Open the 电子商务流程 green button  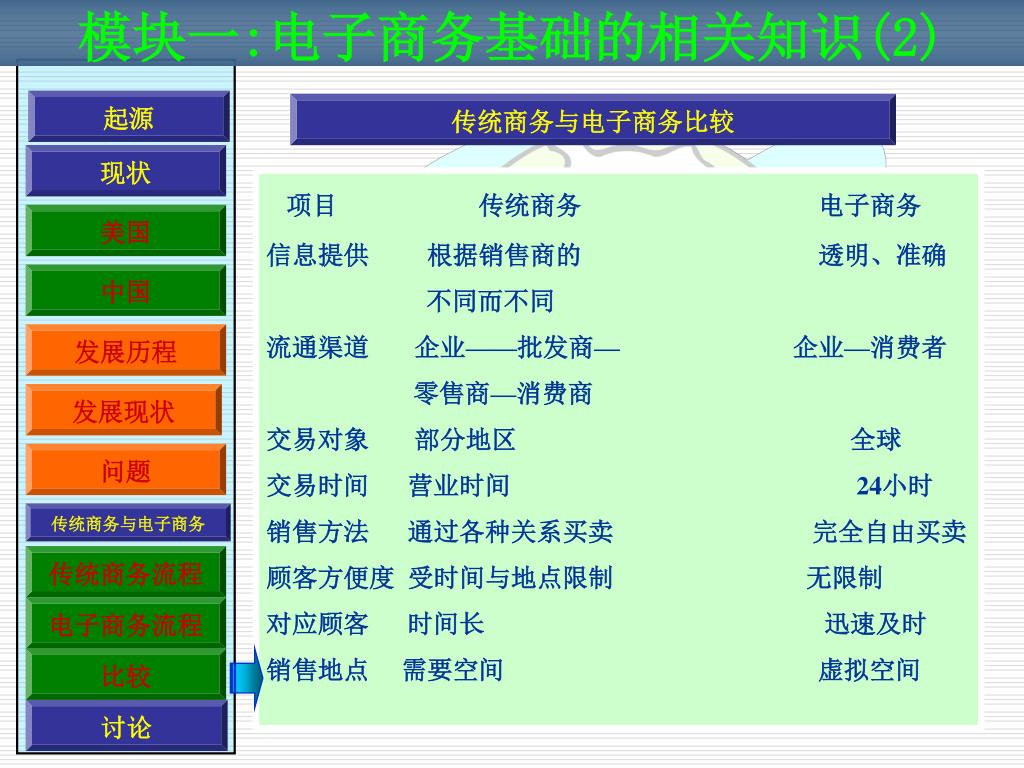126,624
